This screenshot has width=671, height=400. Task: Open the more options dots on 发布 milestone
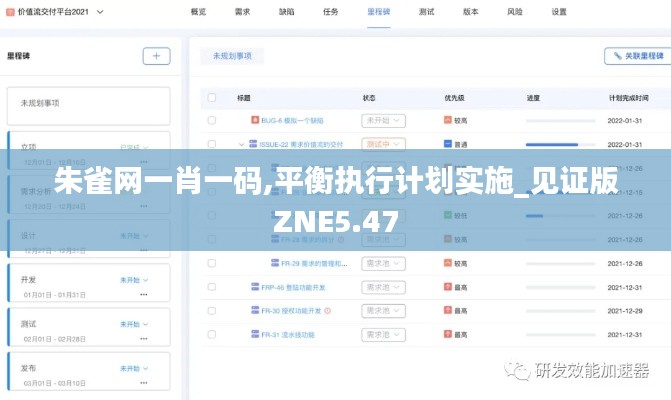[144, 383]
